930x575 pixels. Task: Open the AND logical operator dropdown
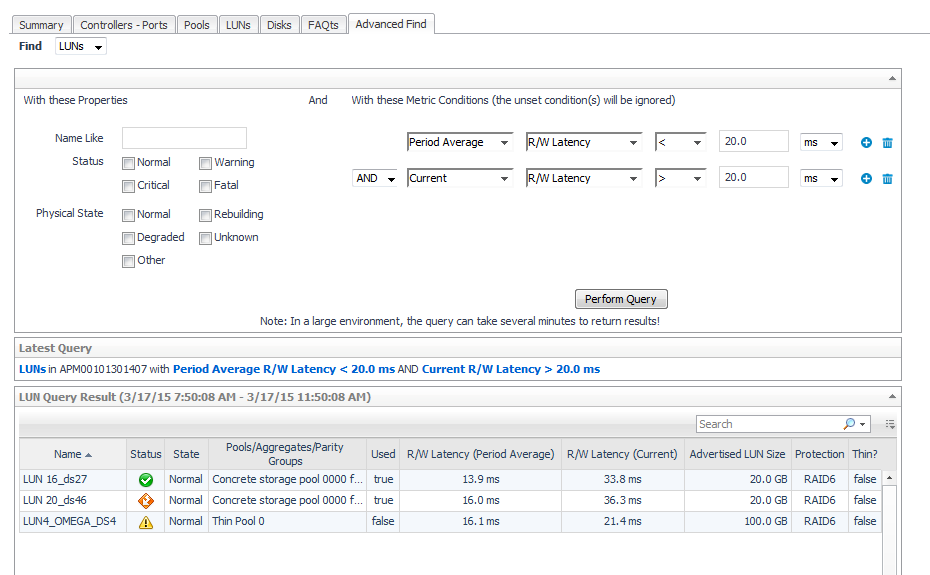[x=375, y=178]
